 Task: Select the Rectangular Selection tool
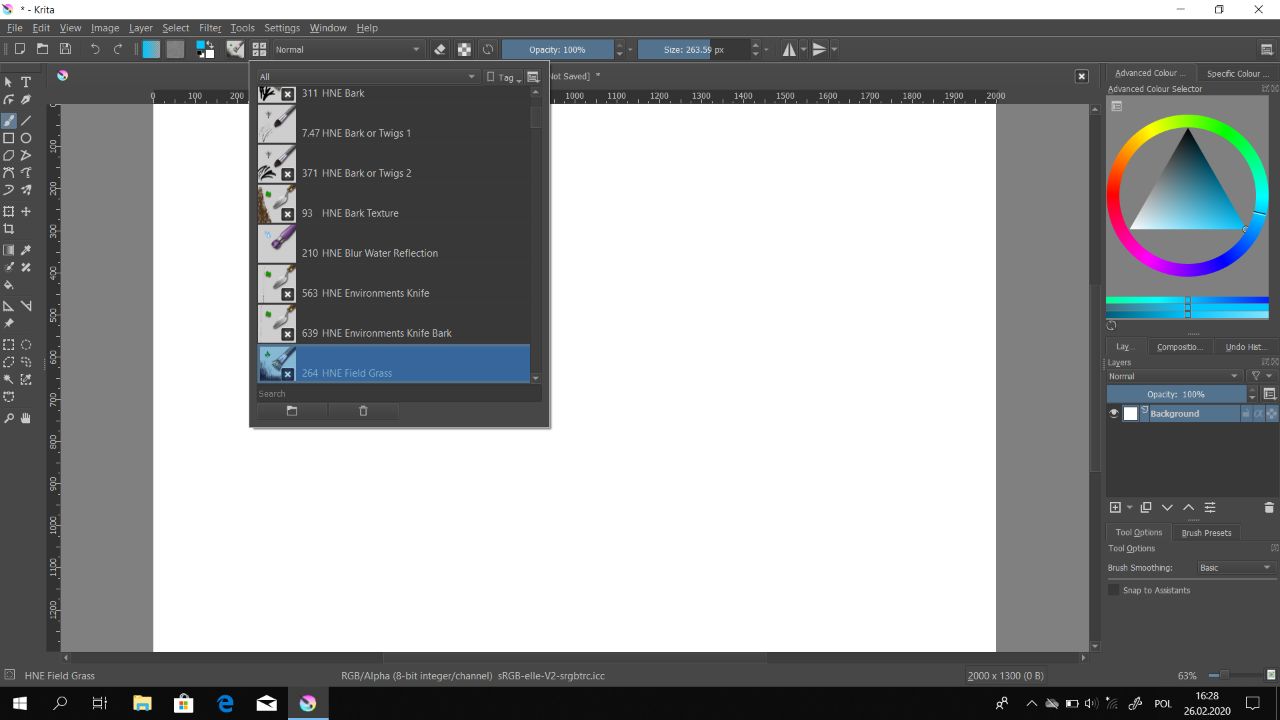(9, 344)
